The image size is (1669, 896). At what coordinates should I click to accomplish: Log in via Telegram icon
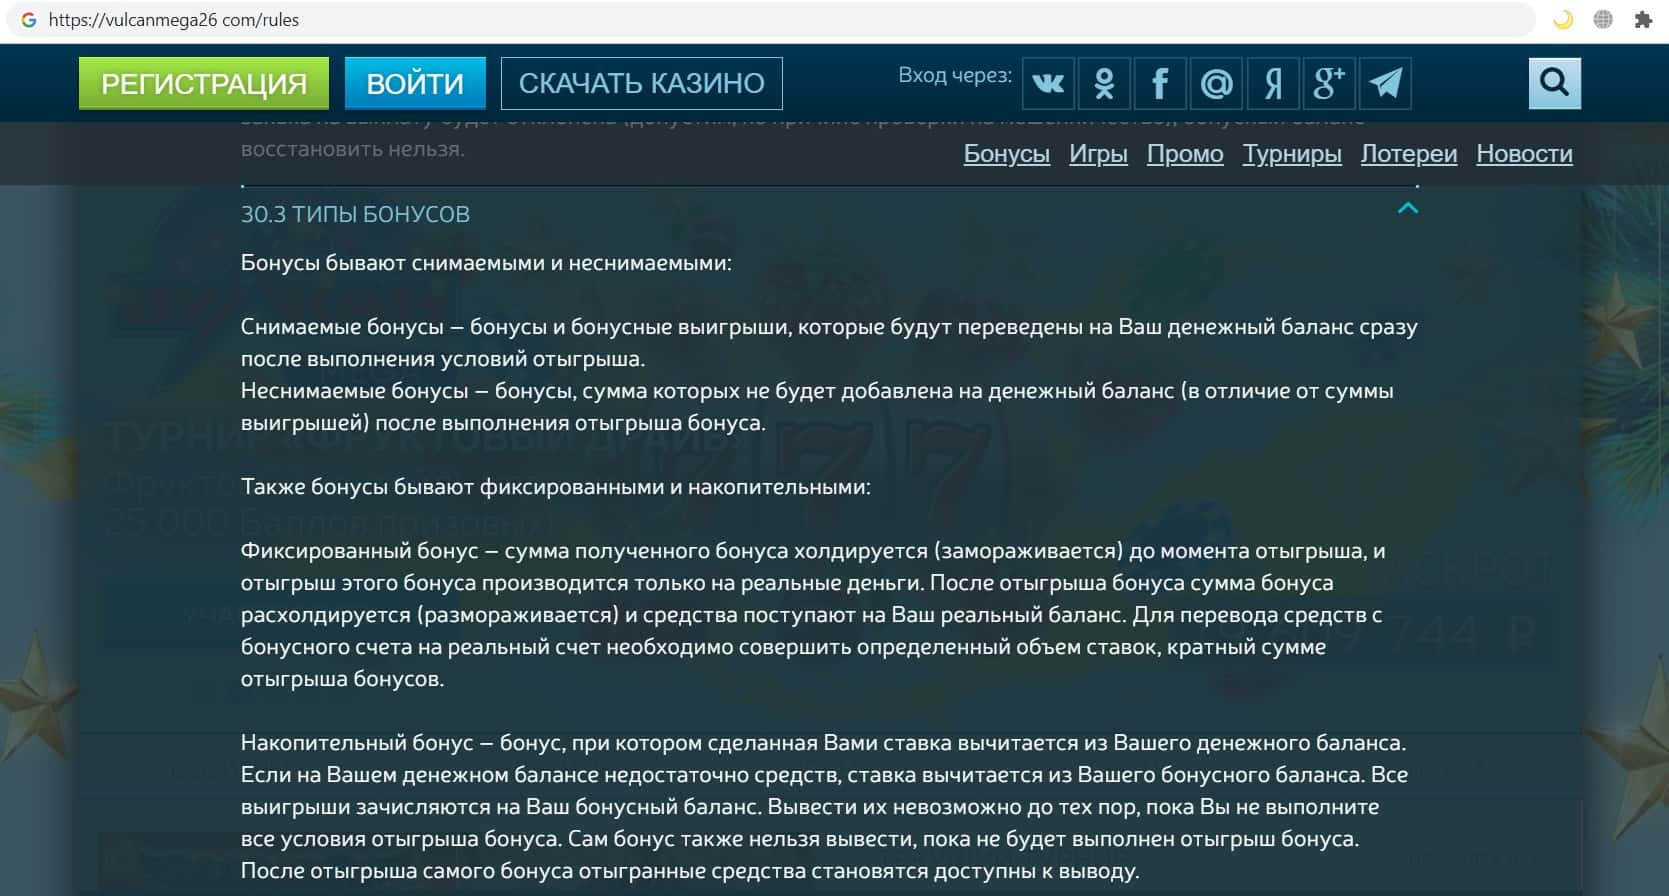click(1385, 83)
